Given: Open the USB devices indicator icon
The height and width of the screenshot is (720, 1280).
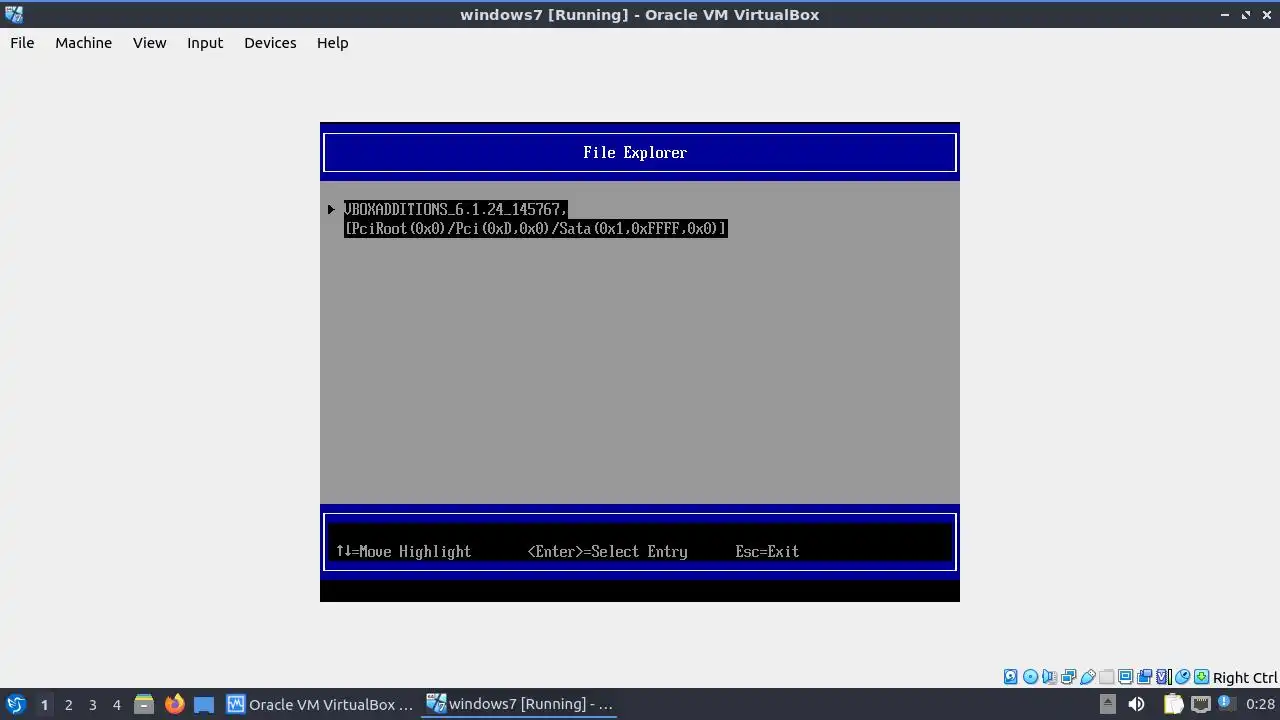Looking at the screenshot, I should [x=1087, y=677].
